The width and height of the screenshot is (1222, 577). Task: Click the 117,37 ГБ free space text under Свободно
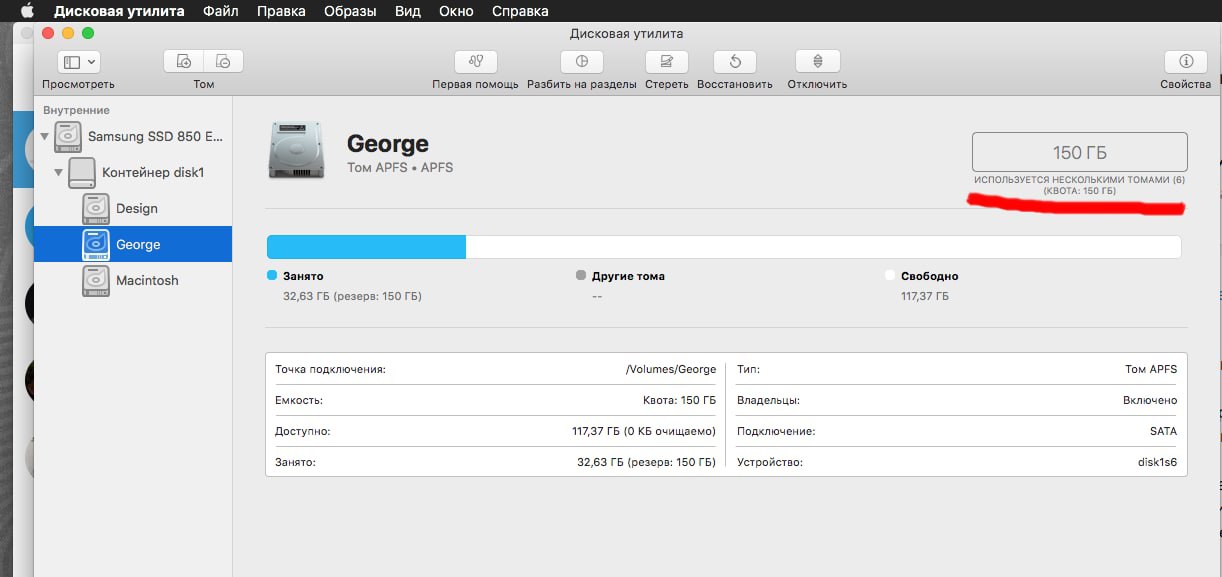[x=924, y=296]
